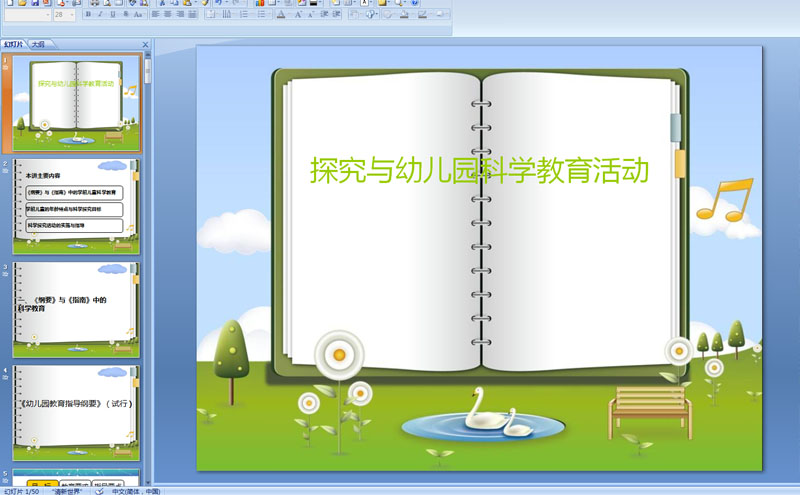Open the Shape Fill color tool
Screen dimensions: 800x495
[404, 14]
